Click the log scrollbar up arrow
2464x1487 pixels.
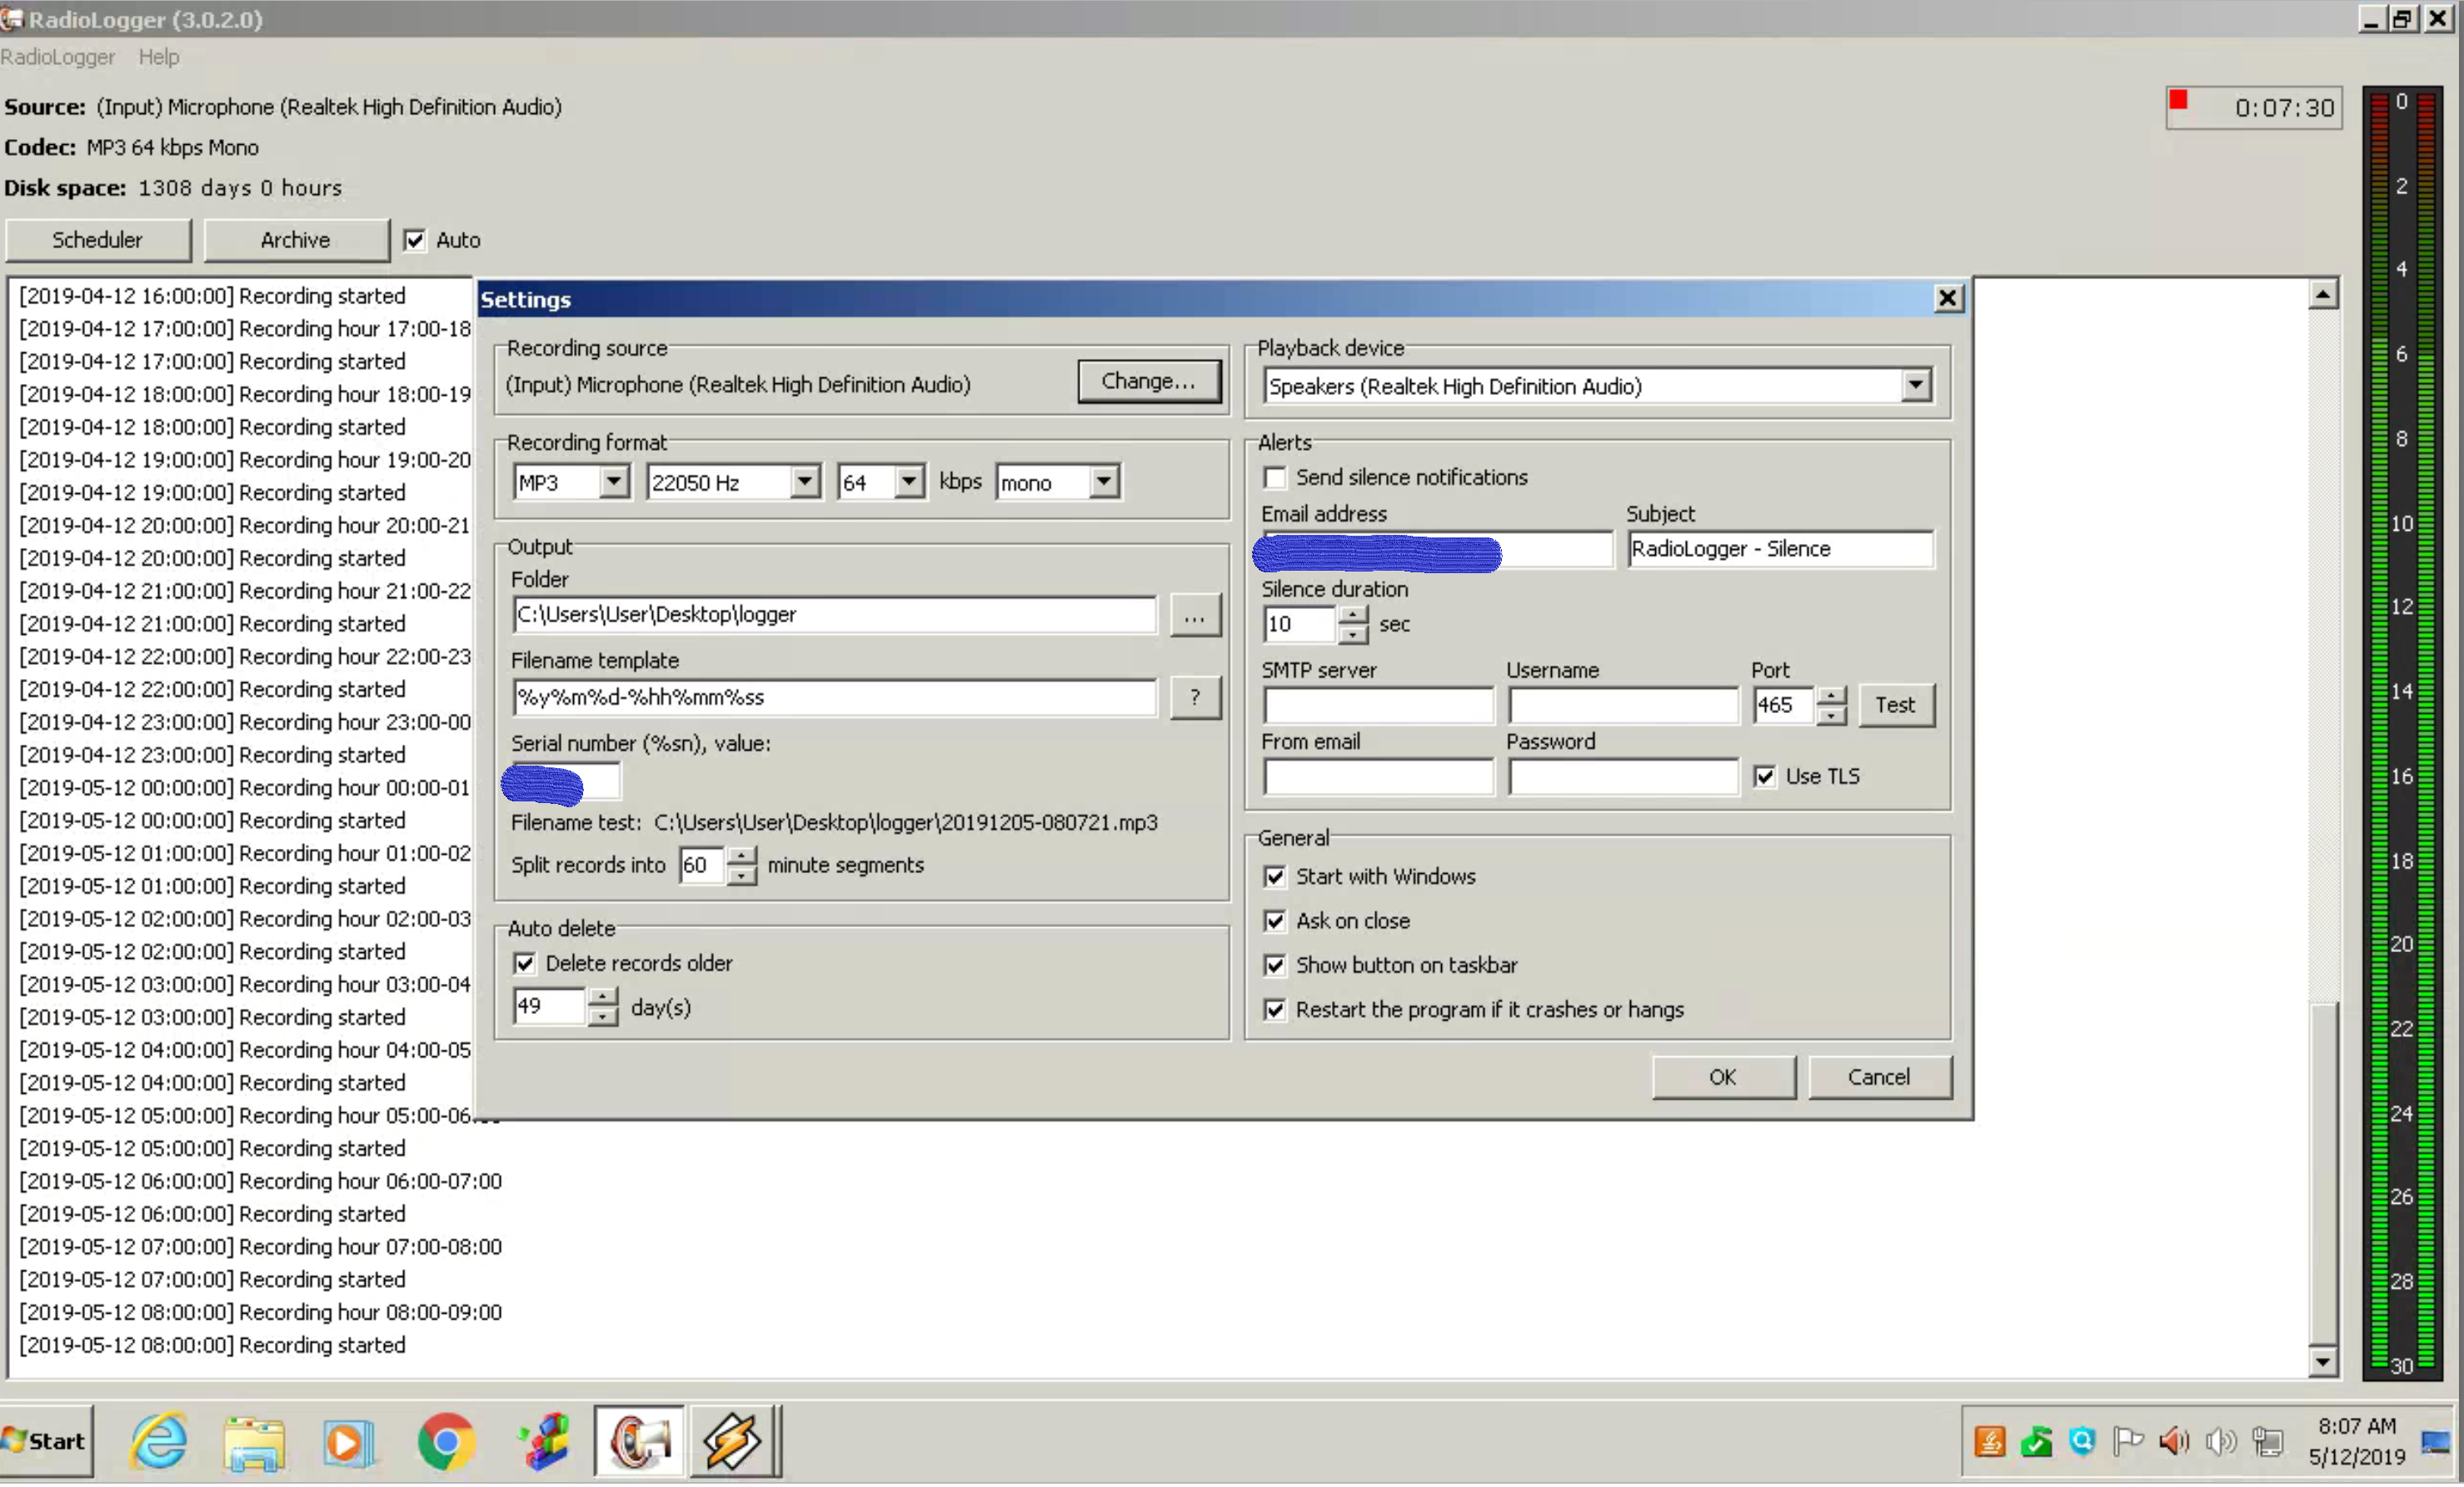[x=2322, y=294]
